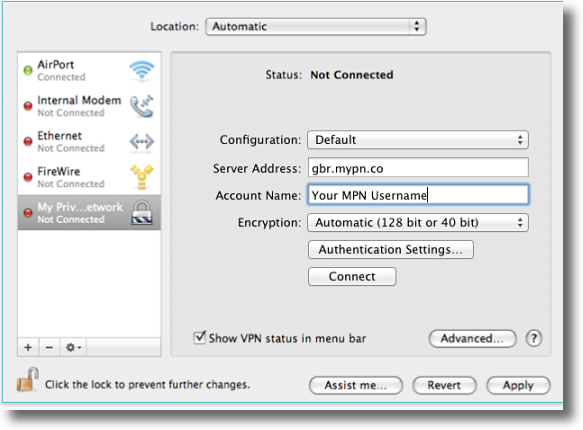The width and height of the screenshot is (583, 430).
Task: Click the Internal Modem phone icon
Action: pos(142,106)
